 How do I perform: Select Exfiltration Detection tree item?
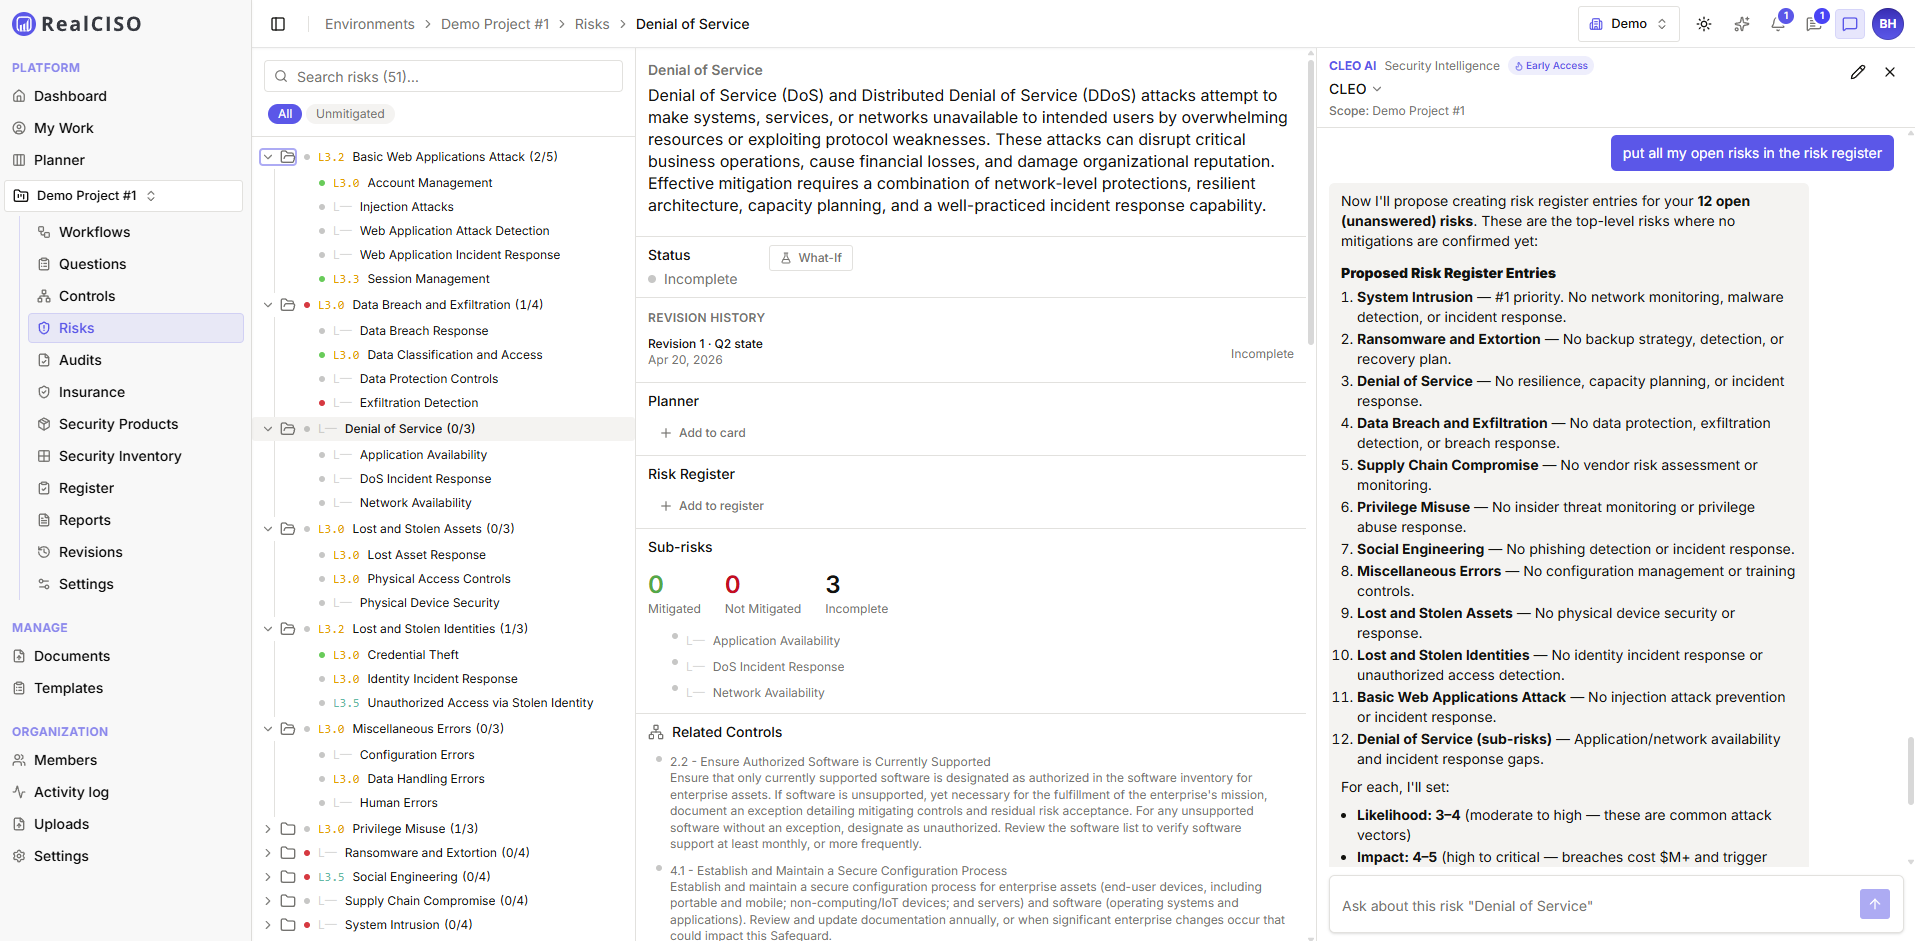[419, 403]
